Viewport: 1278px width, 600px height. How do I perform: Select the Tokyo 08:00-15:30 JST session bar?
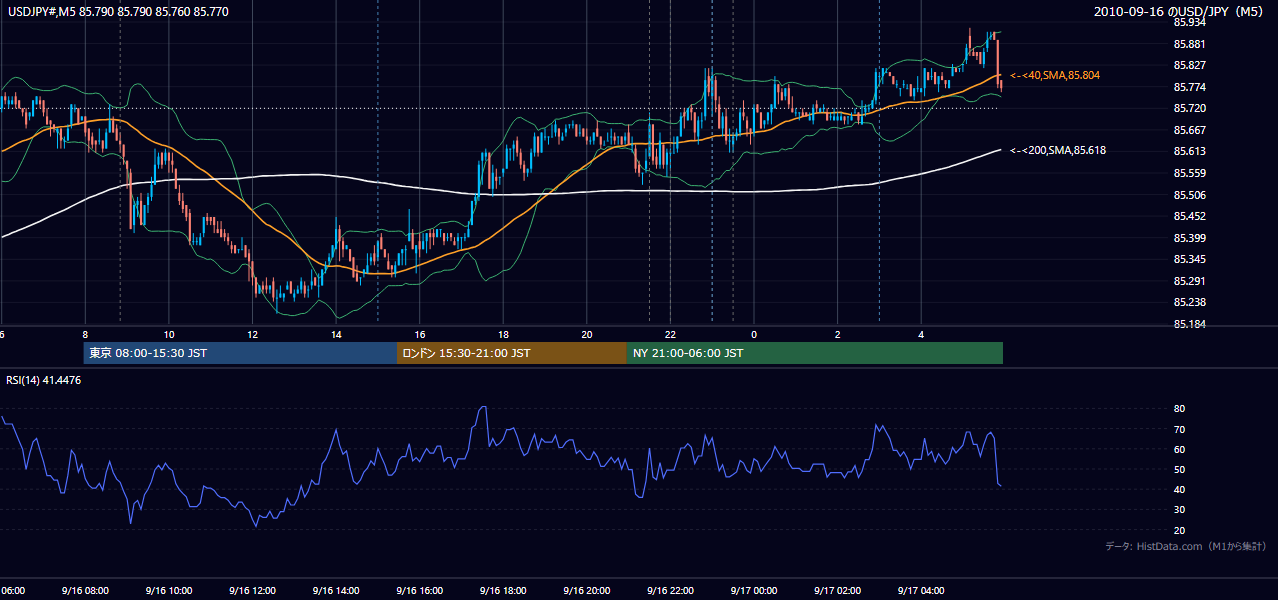[240, 353]
